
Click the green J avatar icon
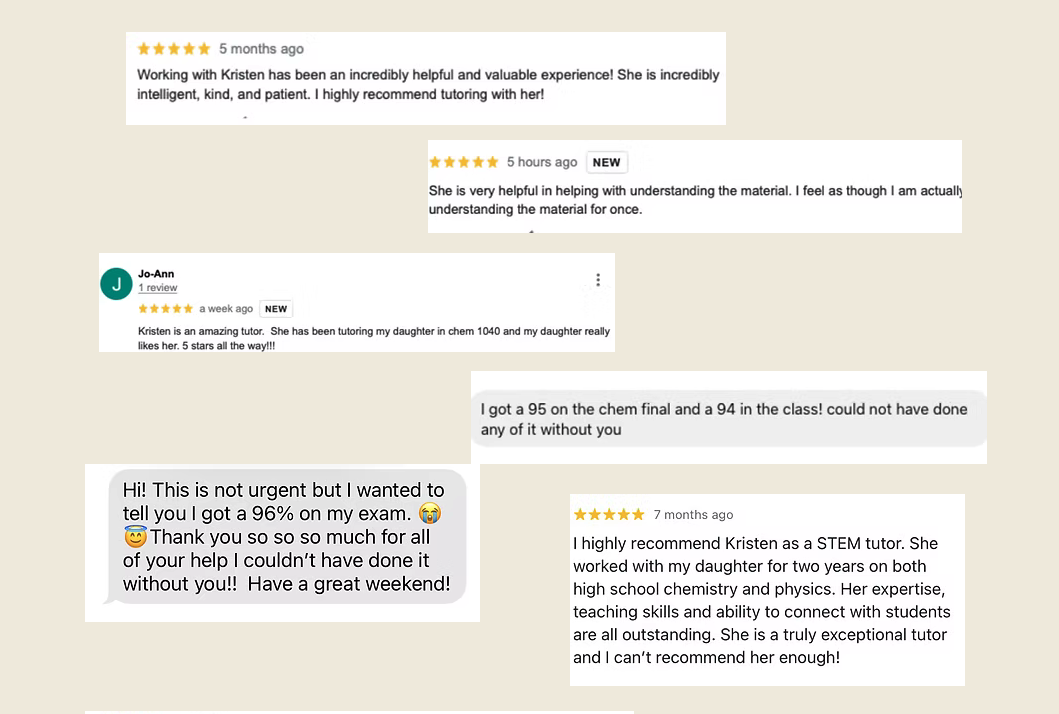coord(117,284)
